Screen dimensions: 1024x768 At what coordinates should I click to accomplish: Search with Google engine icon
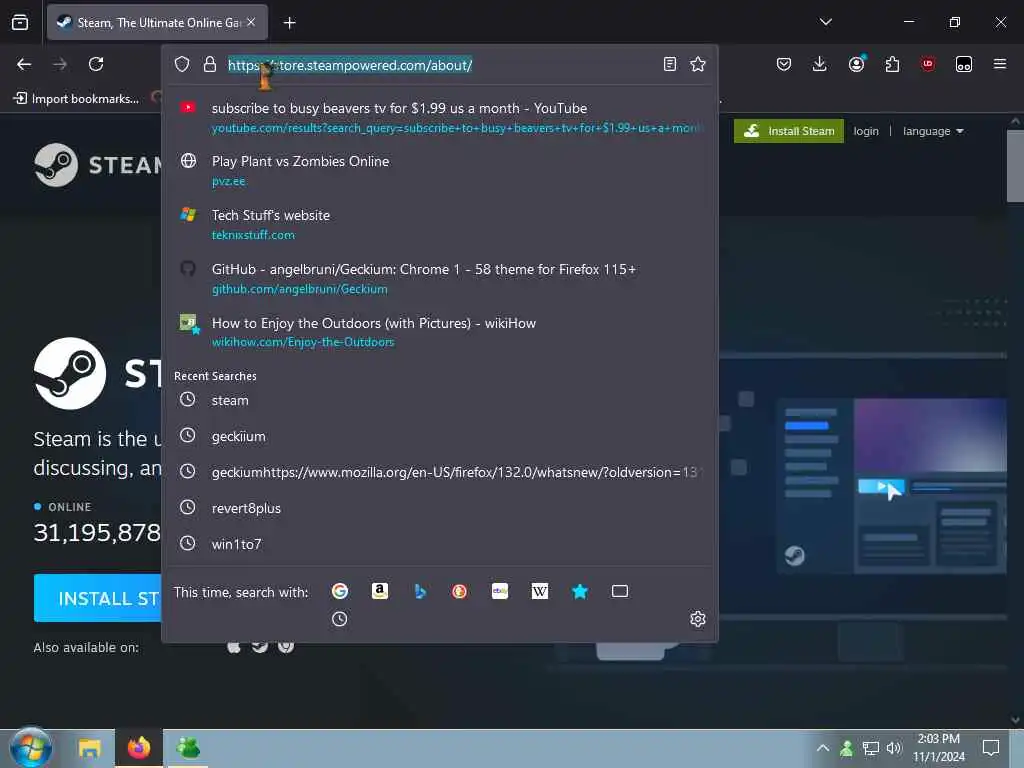tap(340, 591)
